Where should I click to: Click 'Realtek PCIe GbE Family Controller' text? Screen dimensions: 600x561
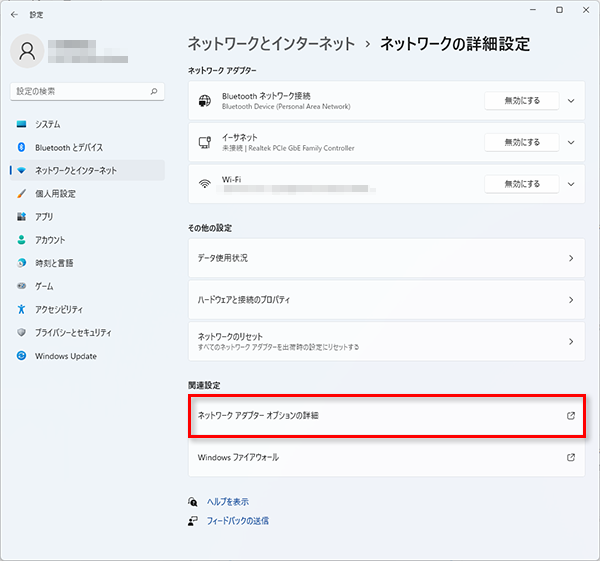302,148
